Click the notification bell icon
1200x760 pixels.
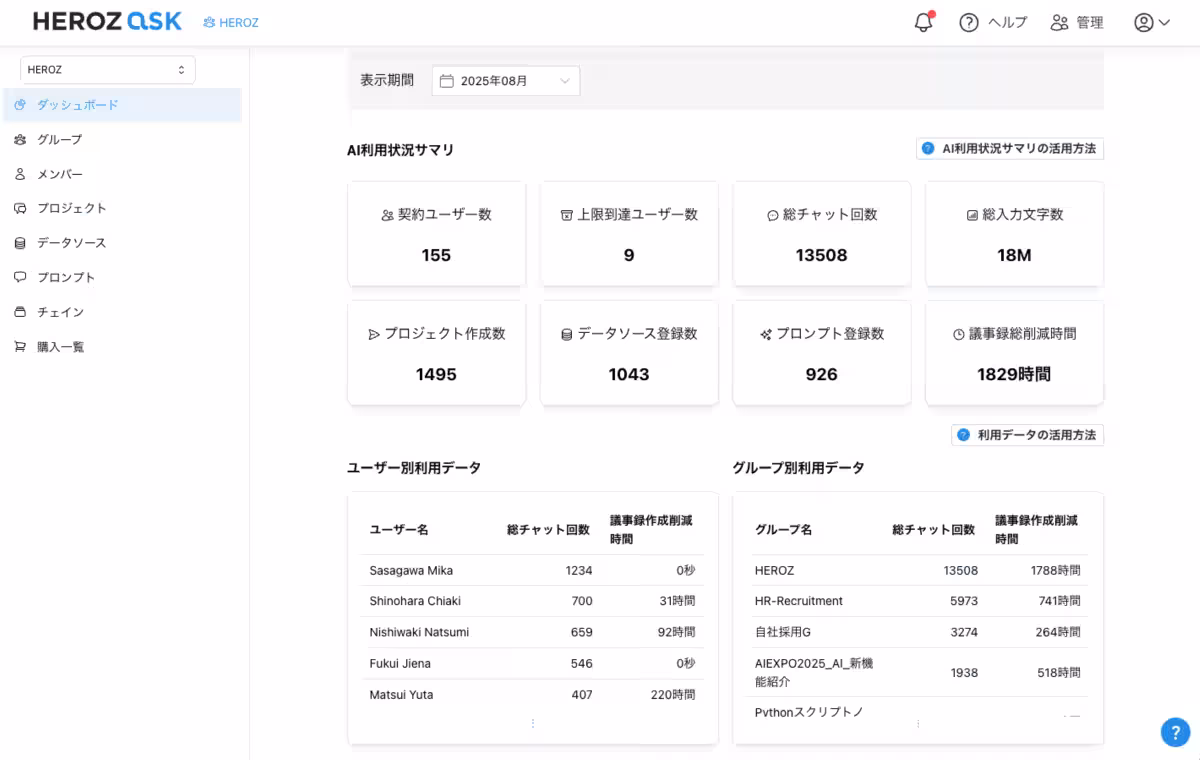(923, 22)
